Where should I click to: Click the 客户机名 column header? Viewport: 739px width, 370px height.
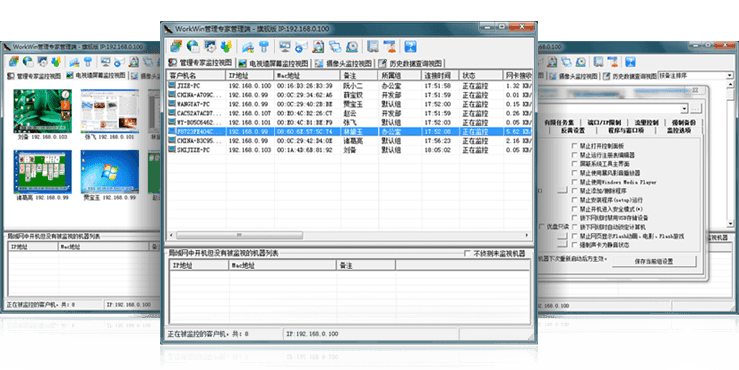coord(197,75)
